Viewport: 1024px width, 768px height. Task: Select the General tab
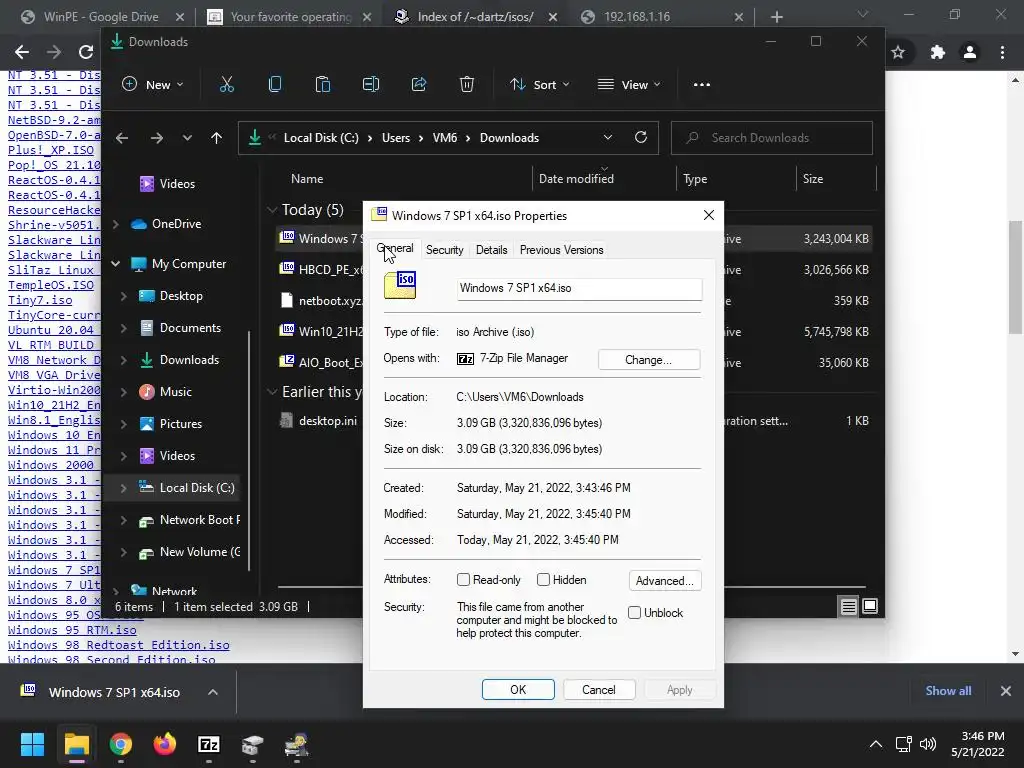[395, 249]
